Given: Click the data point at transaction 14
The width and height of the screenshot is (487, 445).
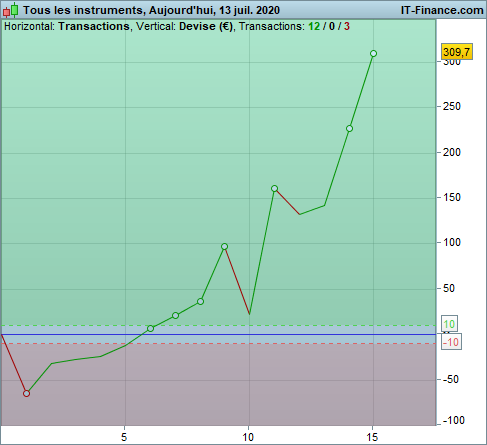Looking at the screenshot, I should click(x=349, y=129).
